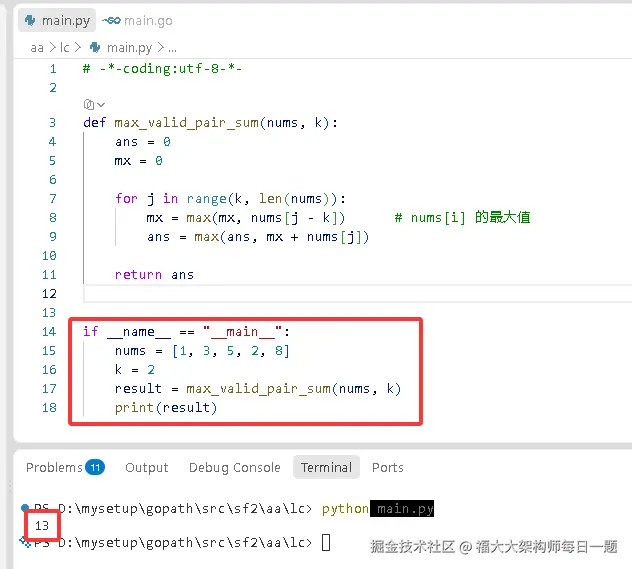
Task: Click 'python' command in the terminal
Action: click(x=345, y=509)
